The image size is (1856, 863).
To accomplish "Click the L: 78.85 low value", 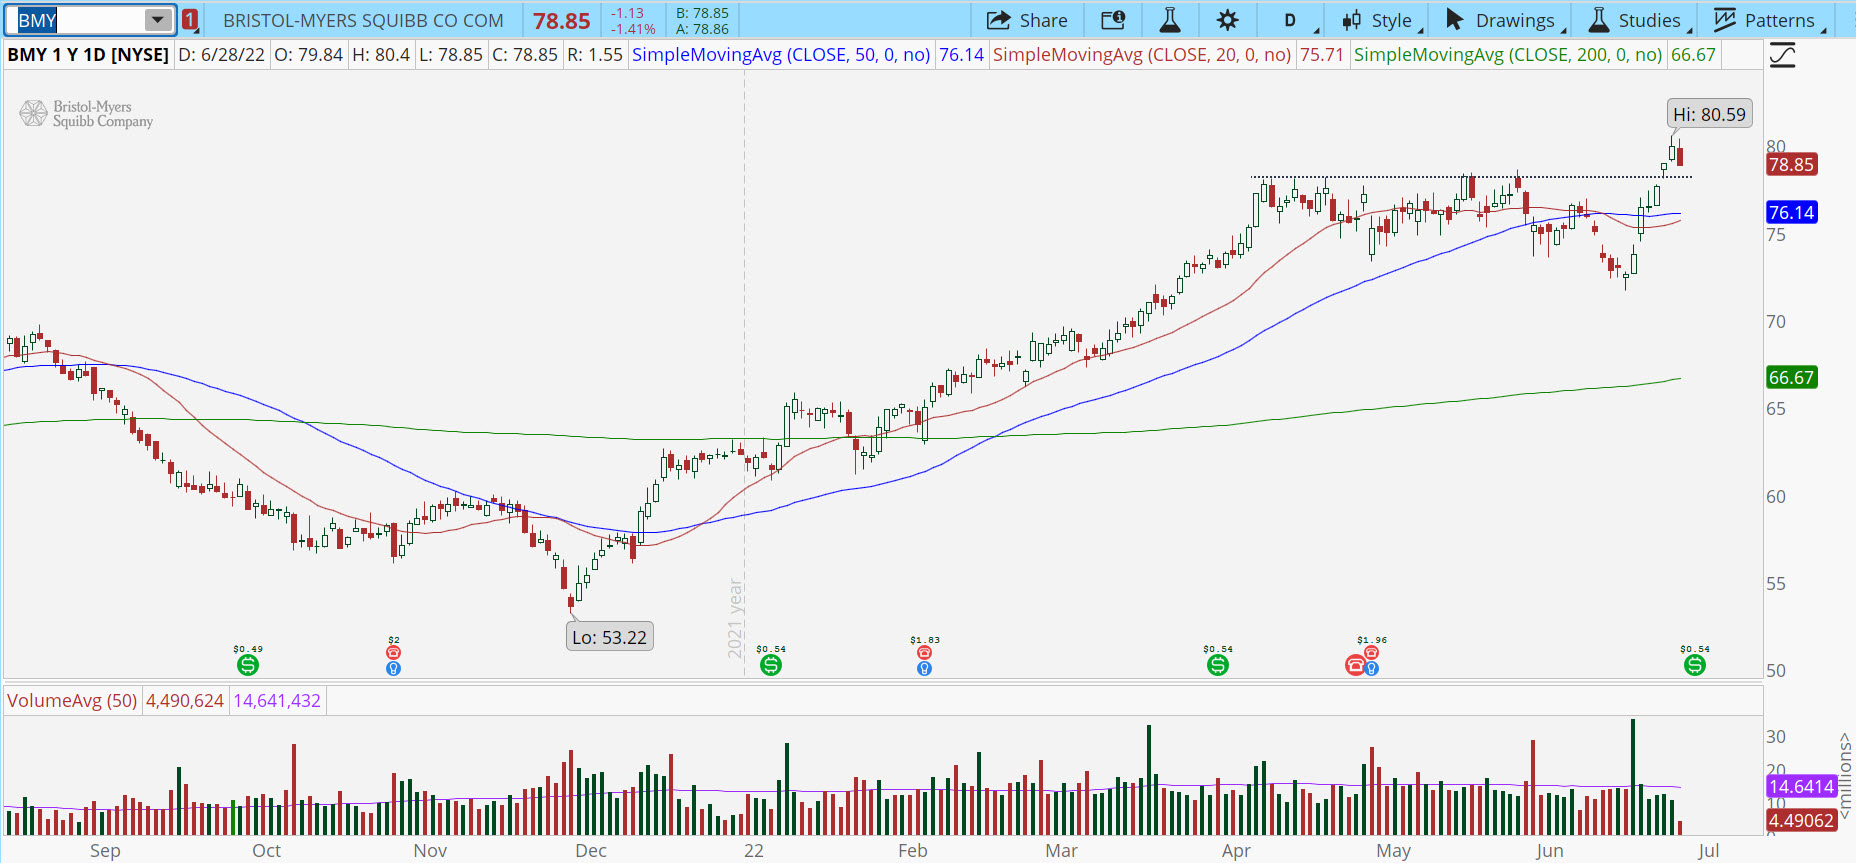I will coord(451,54).
